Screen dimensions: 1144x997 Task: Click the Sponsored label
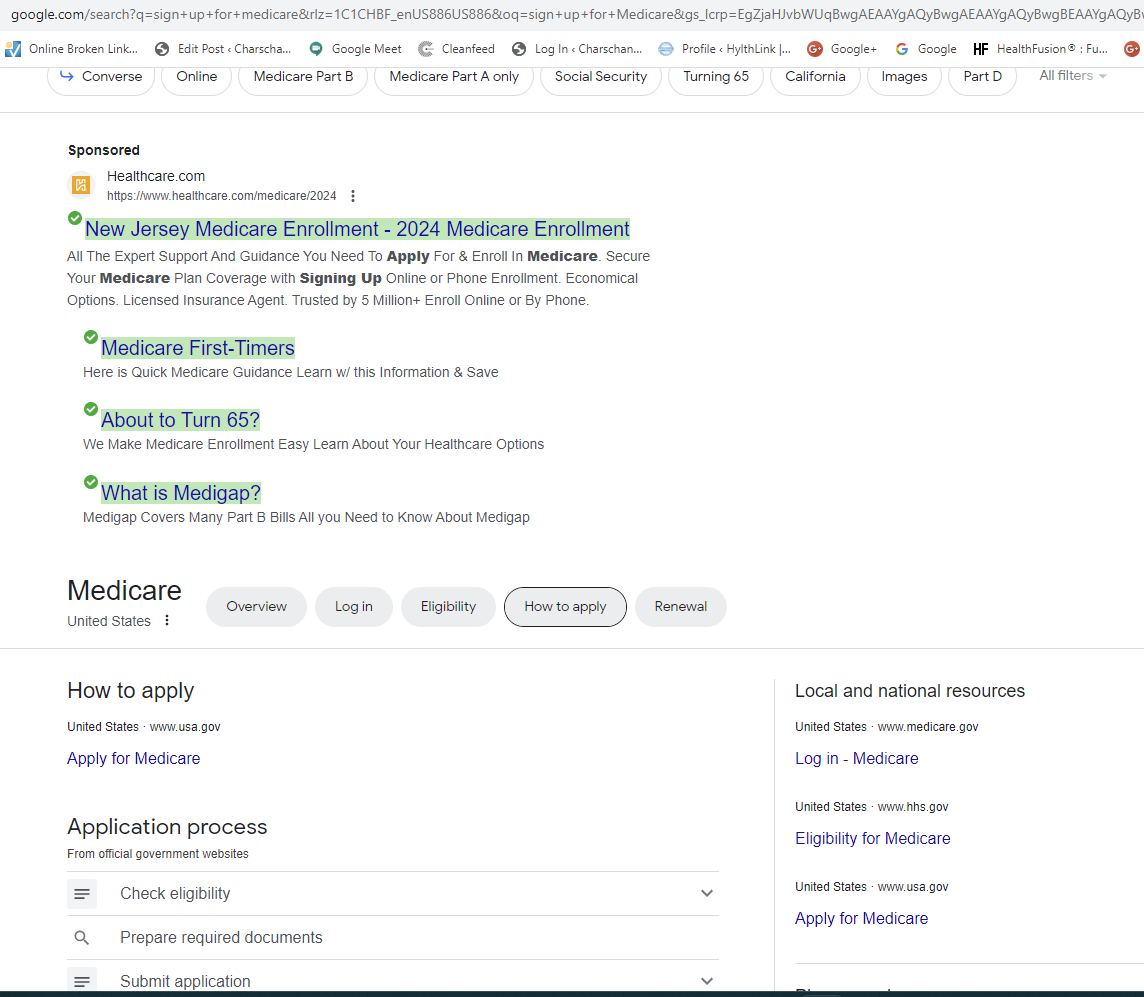104,150
